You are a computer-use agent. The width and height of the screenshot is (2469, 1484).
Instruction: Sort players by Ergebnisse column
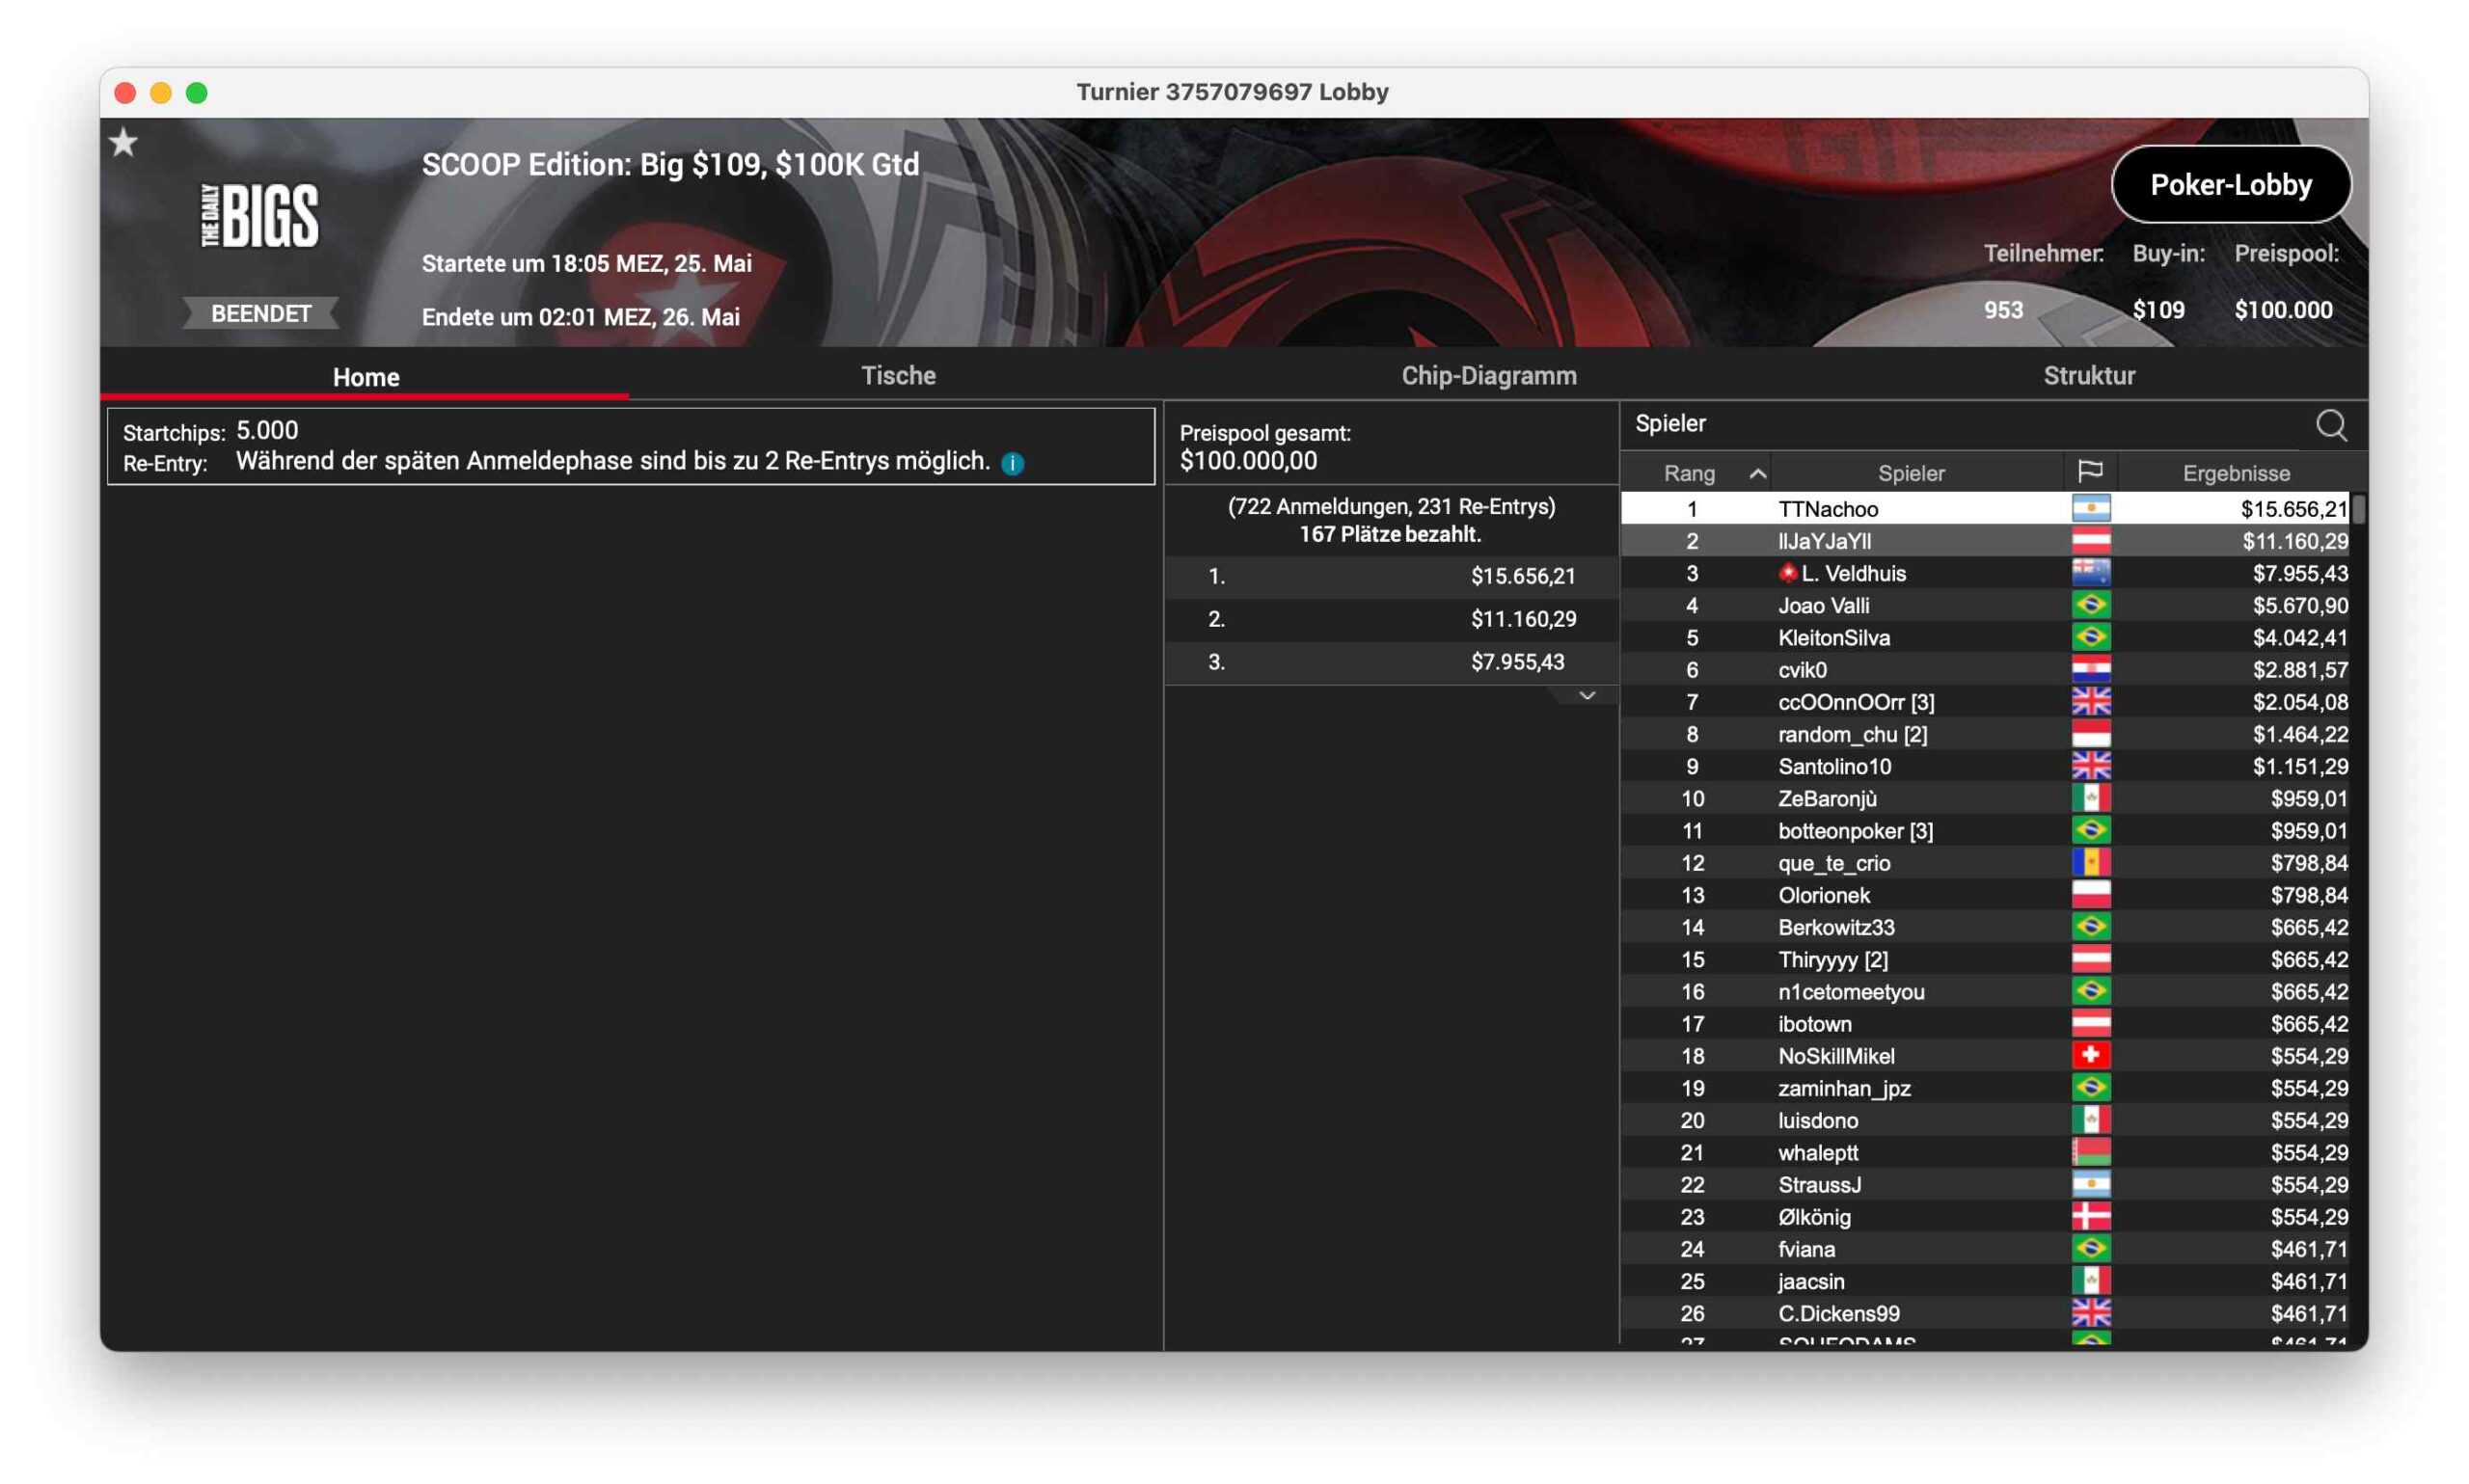(2235, 473)
